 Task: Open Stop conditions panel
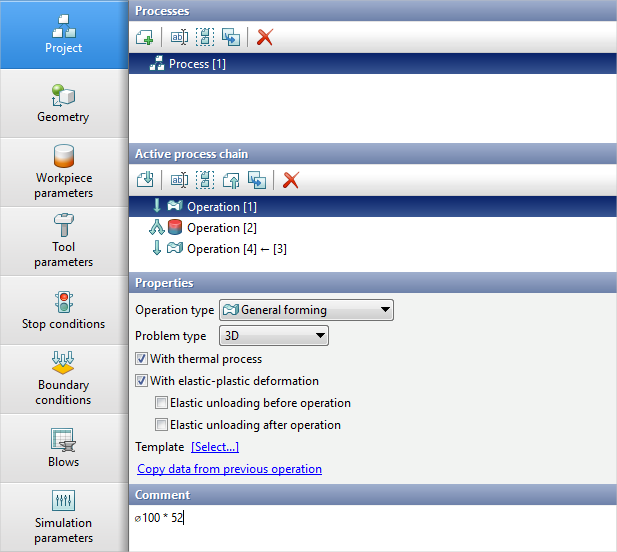(64, 310)
